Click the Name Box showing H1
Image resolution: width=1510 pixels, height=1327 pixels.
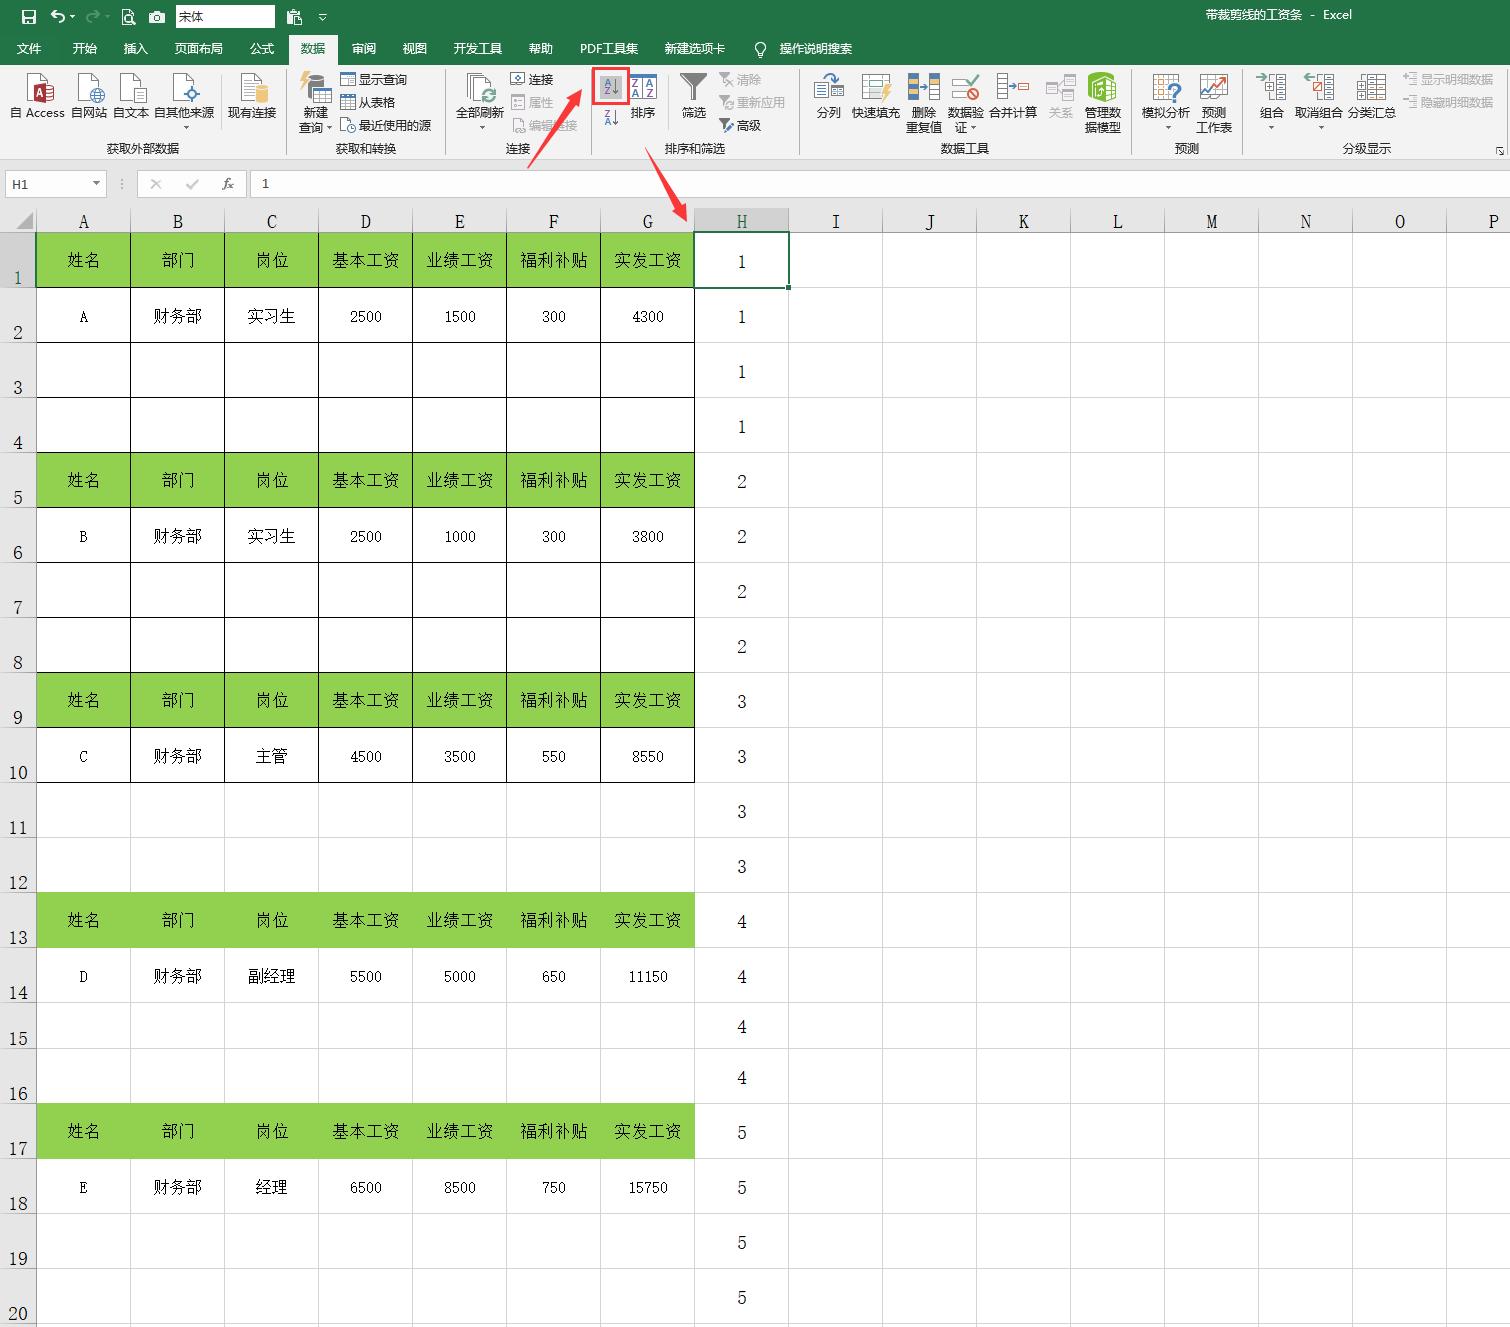pos(48,184)
